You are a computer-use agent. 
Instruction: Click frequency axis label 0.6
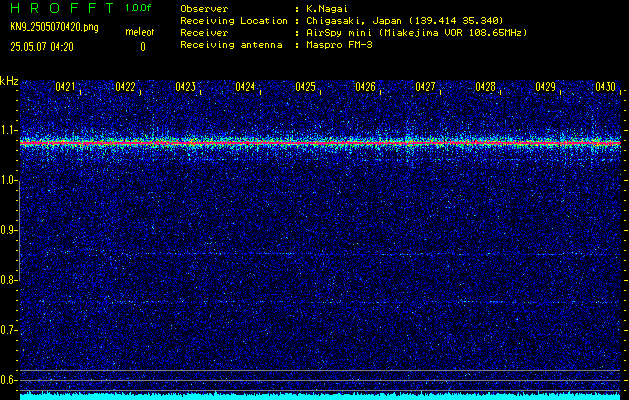(x=8, y=380)
